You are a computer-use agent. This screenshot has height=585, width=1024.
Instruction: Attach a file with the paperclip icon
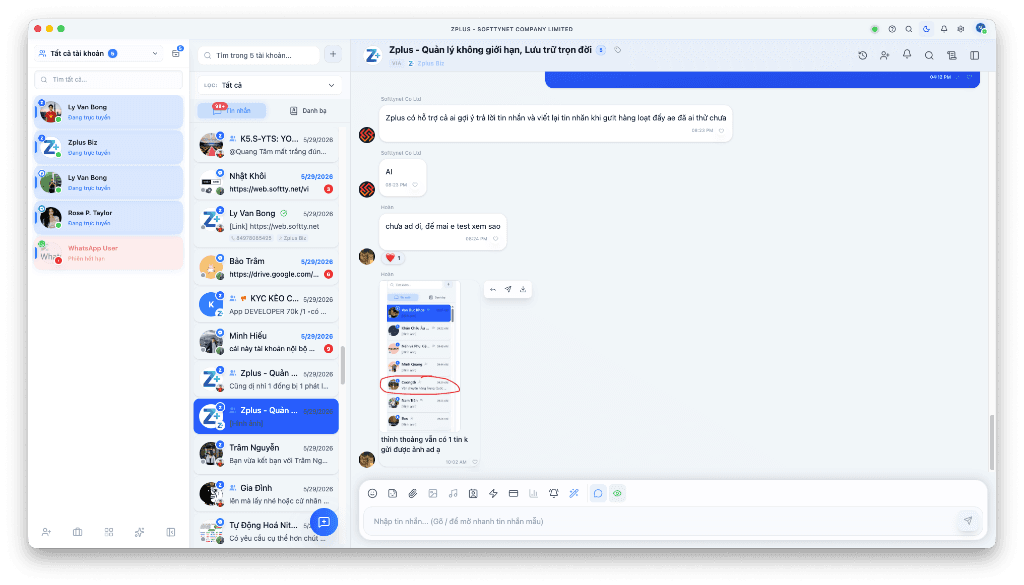click(x=413, y=494)
